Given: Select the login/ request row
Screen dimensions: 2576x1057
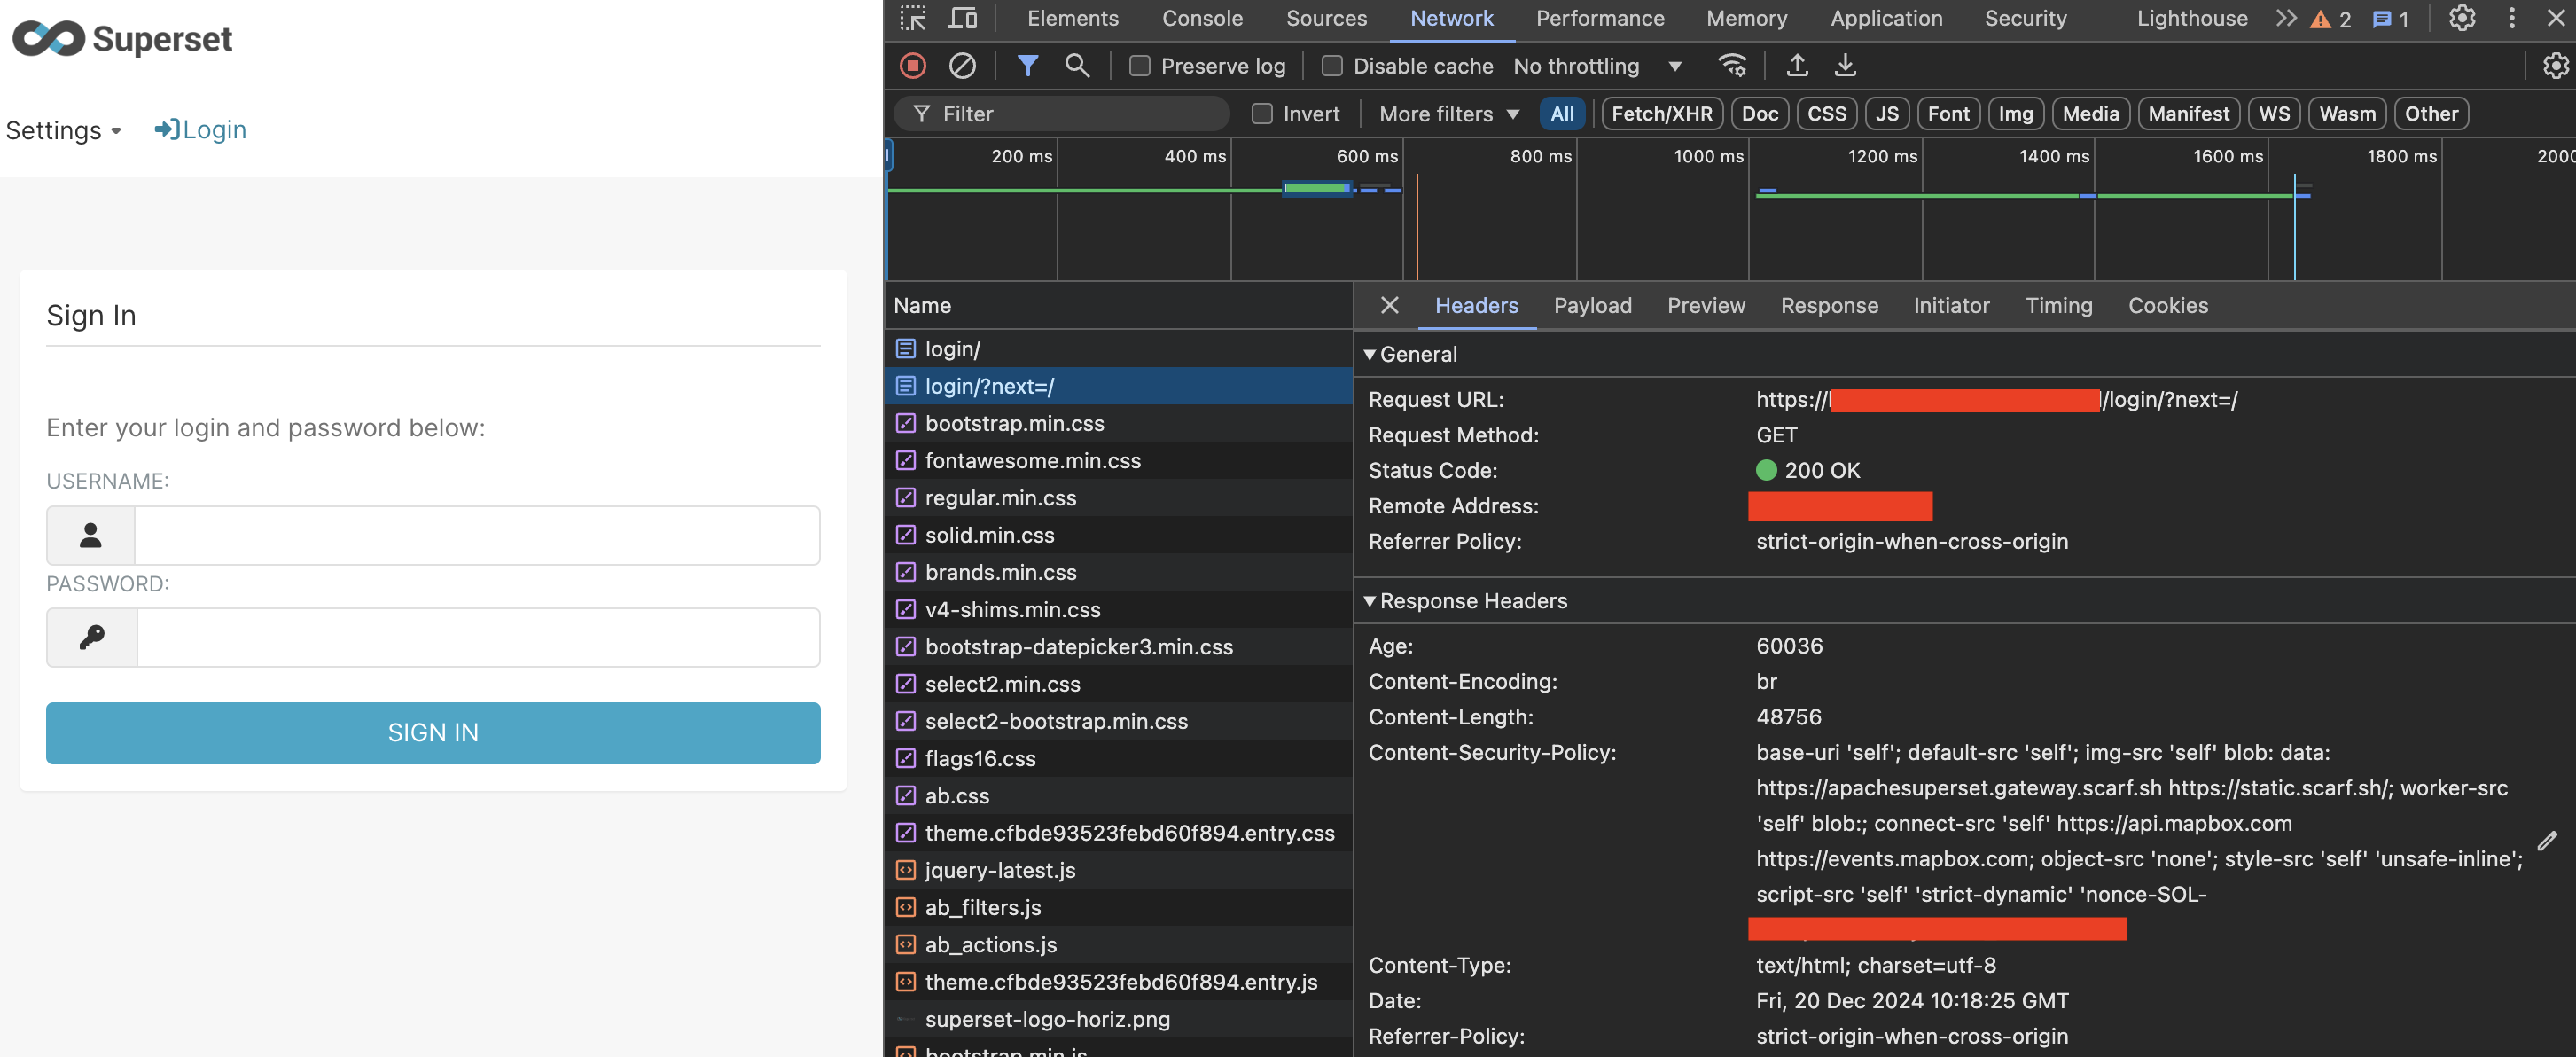Looking at the screenshot, I should [x=1118, y=349].
